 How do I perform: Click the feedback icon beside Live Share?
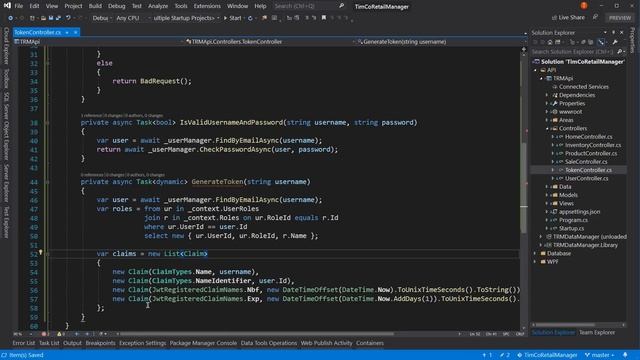click(x=595, y=17)
